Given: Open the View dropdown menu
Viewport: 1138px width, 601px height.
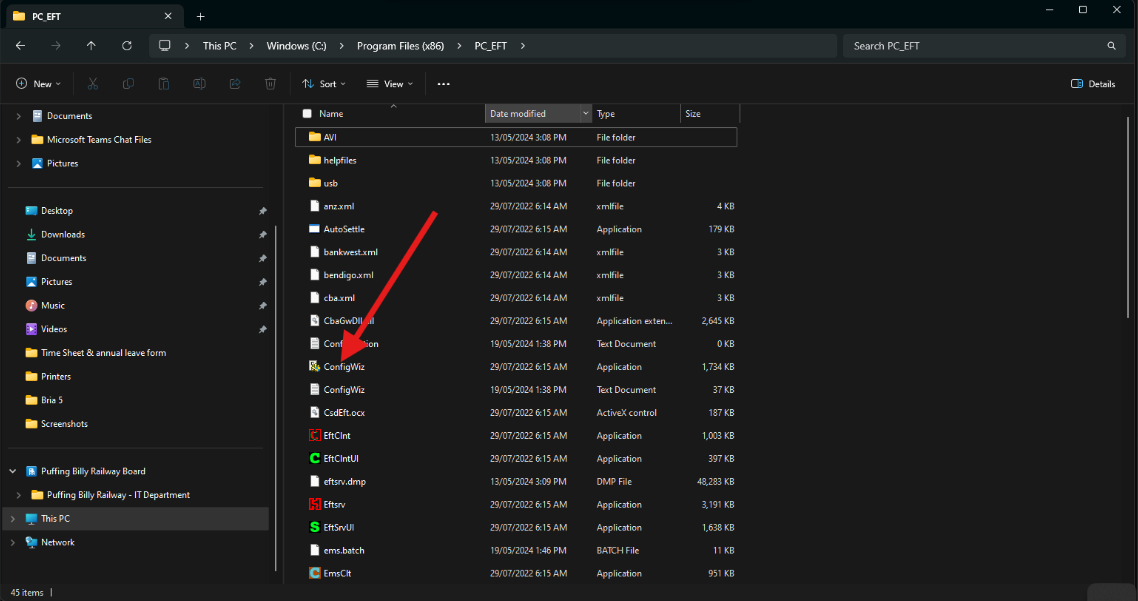Looking at the screenshot, I should click(x=390, y=84).
